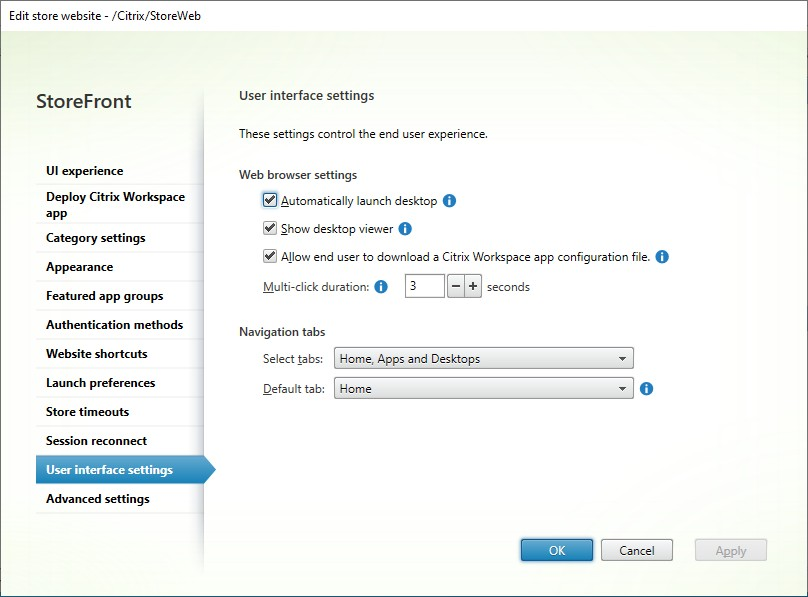
Task: Click the Cancel button
Action: (x=637, y=549)
